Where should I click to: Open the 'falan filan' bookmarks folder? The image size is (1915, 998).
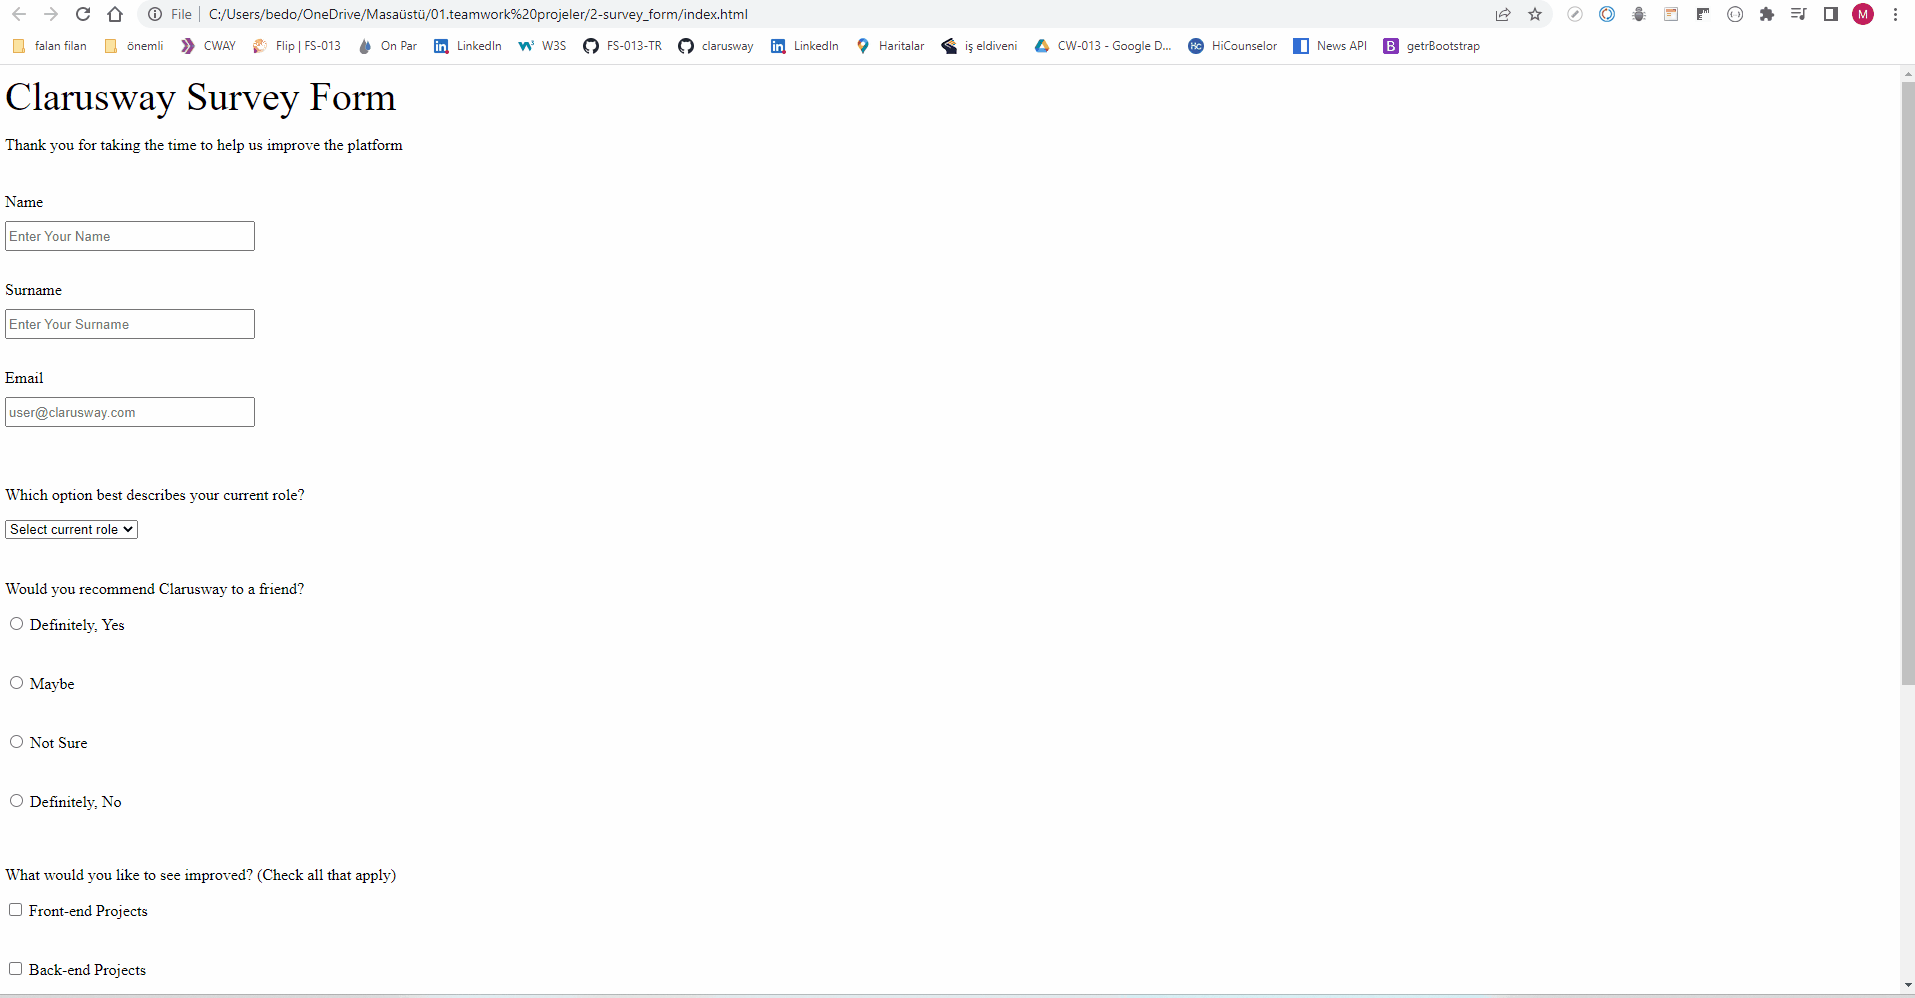[49, 46]
